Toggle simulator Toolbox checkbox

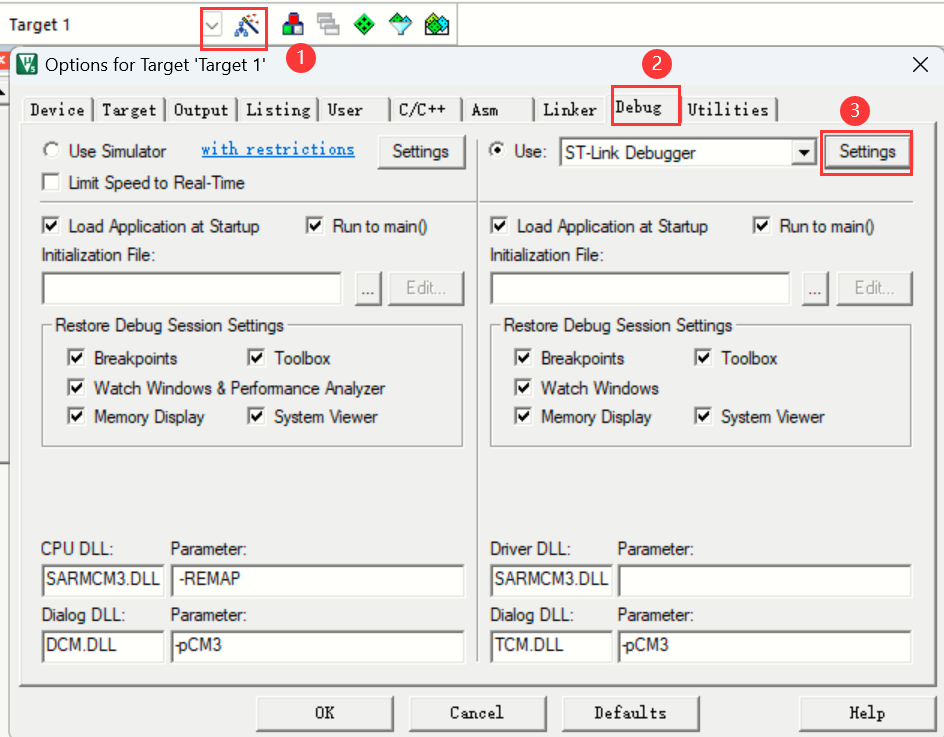tap(256, 358)
